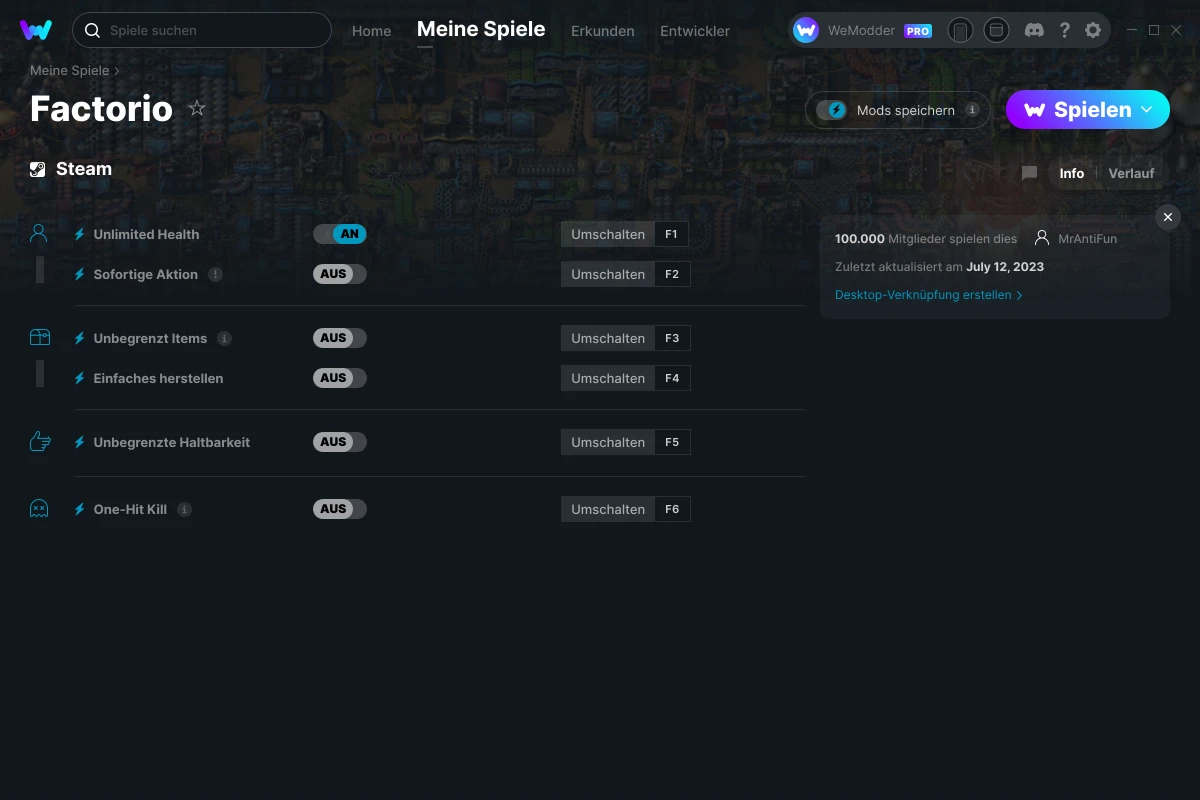
Task: Click Umschalten for Unbegrenzte Haltbarkeit
Action: pos(608,442)
